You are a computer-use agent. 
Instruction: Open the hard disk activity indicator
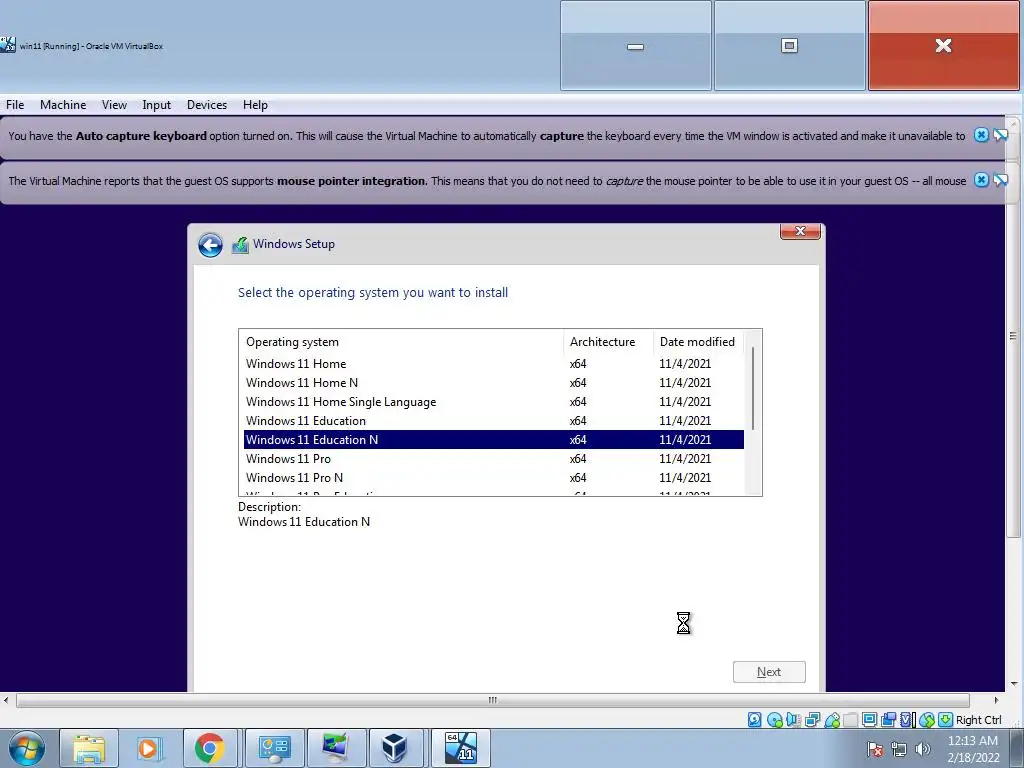[754, 720]
